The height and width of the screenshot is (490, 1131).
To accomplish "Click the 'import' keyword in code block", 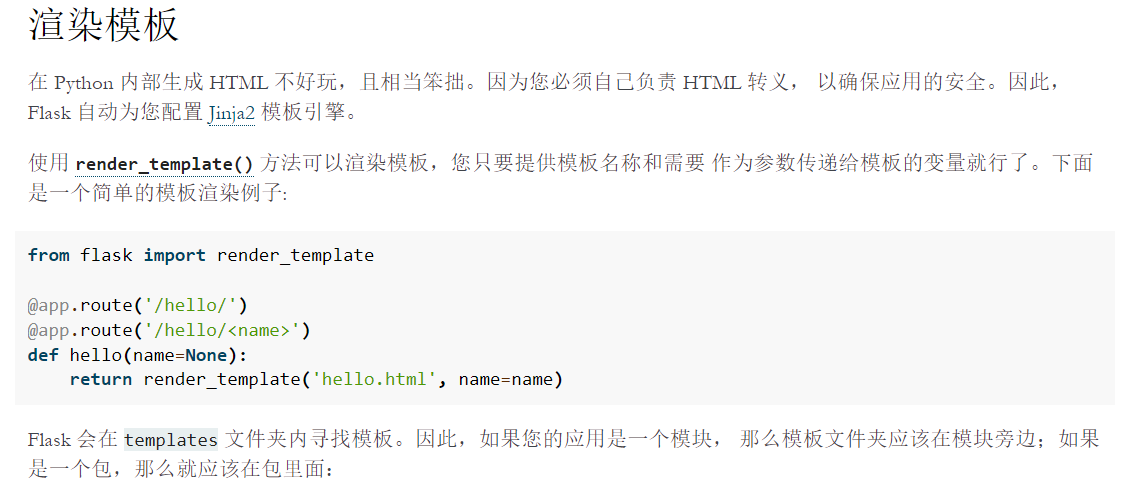I will (x=175, y=255).
